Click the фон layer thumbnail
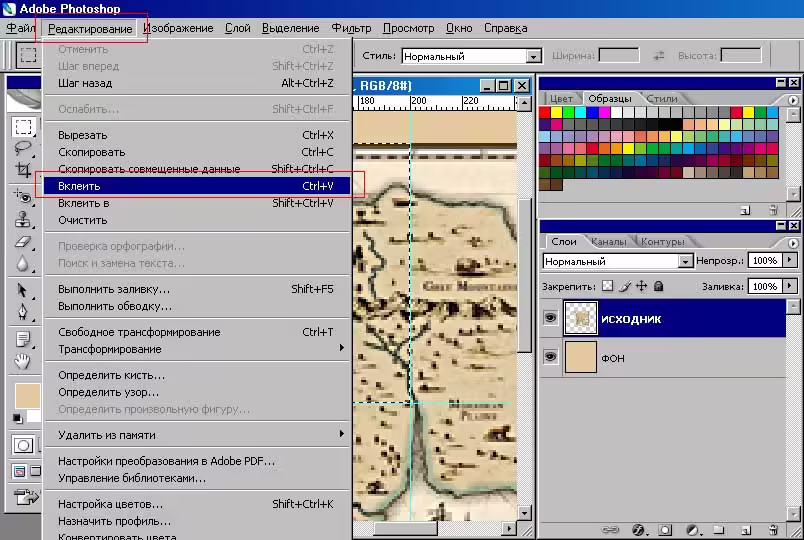This screenshot has width=804, height=540. [580, 357]
